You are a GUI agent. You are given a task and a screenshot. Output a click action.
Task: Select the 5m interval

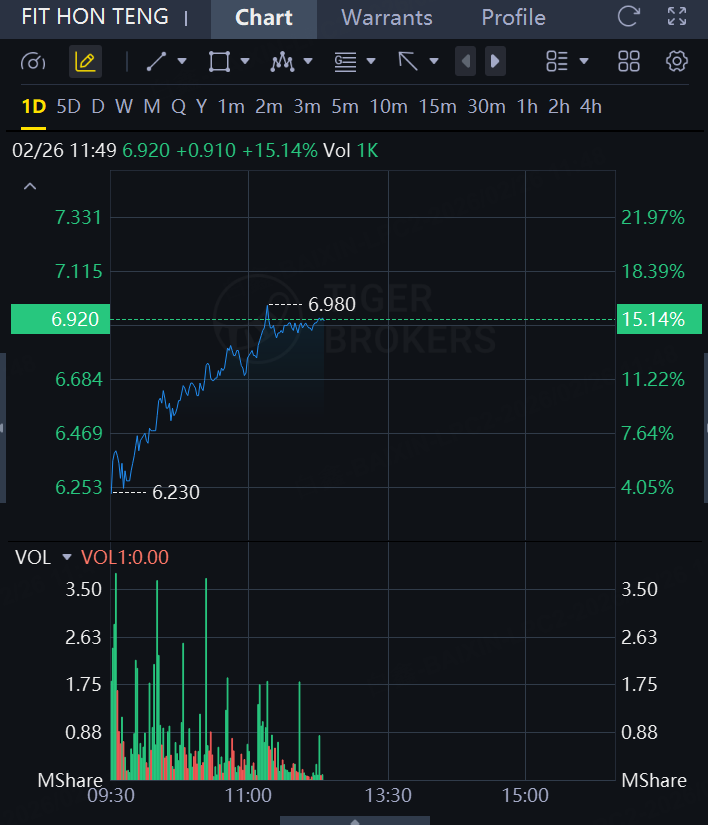pos(345,107)
